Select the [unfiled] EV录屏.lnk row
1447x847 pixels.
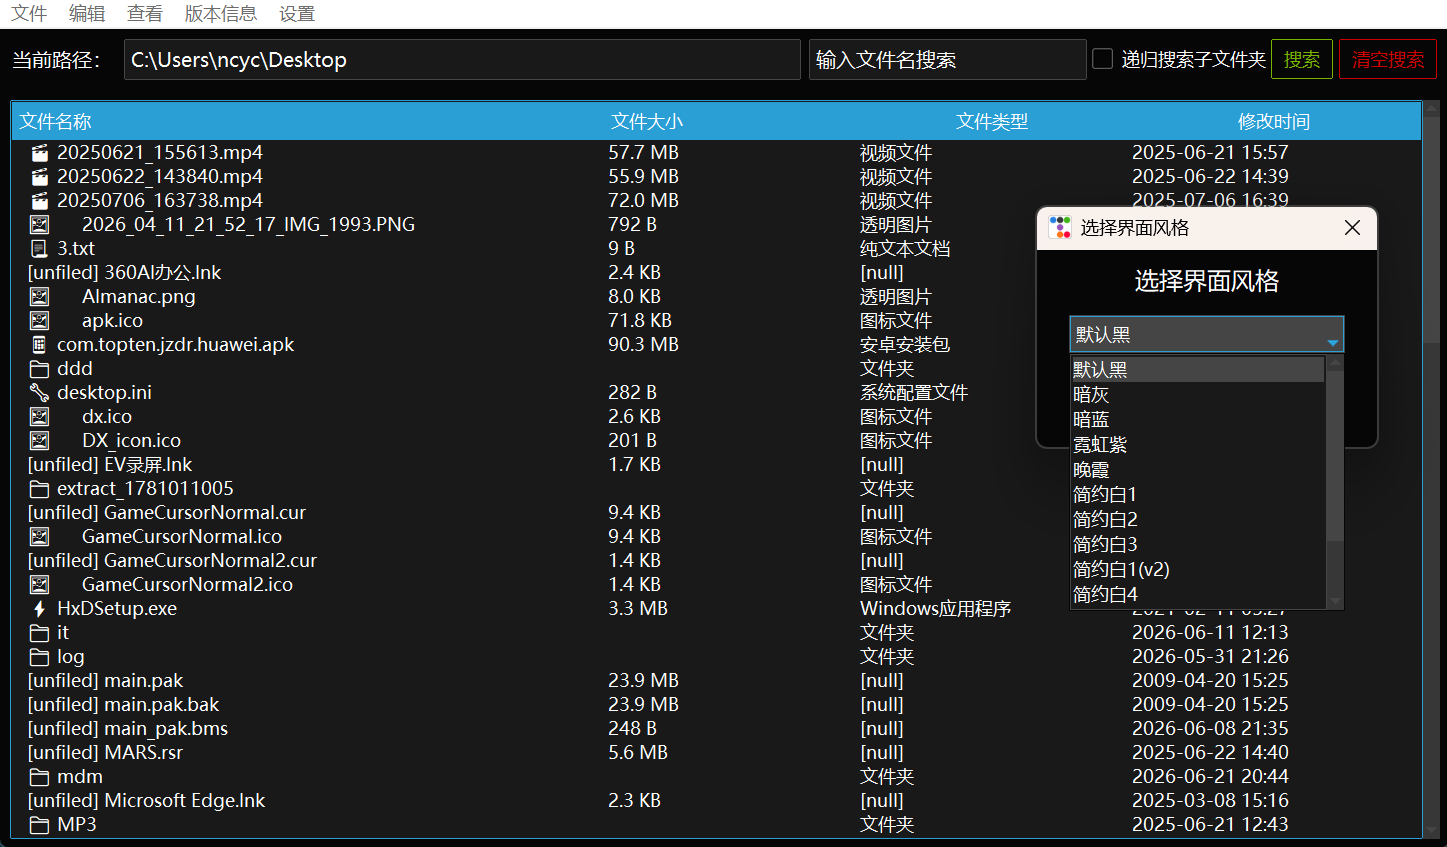pyautogui.click(x=716, y=465)
